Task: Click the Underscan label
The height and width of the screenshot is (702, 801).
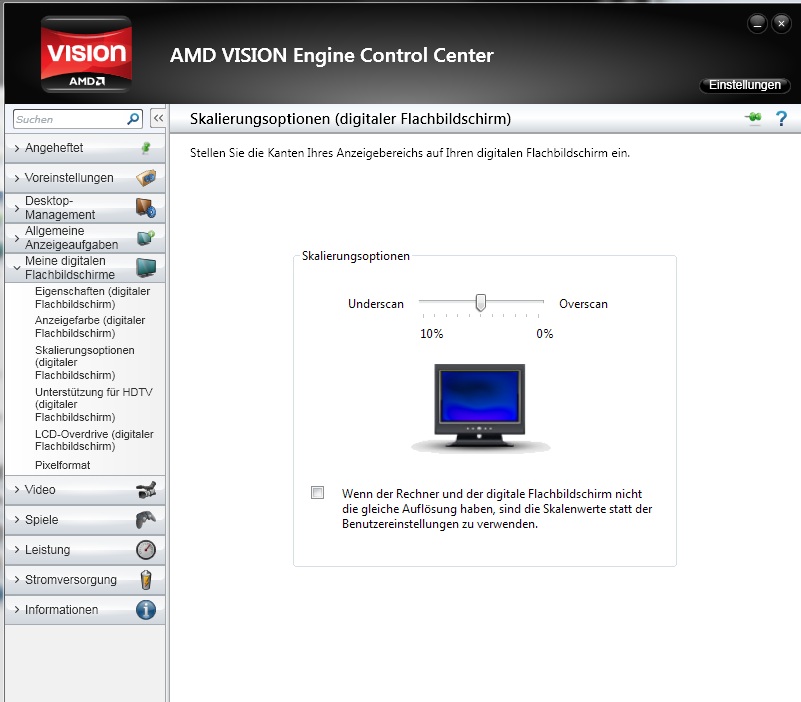Action: click(x=376, y=304)
